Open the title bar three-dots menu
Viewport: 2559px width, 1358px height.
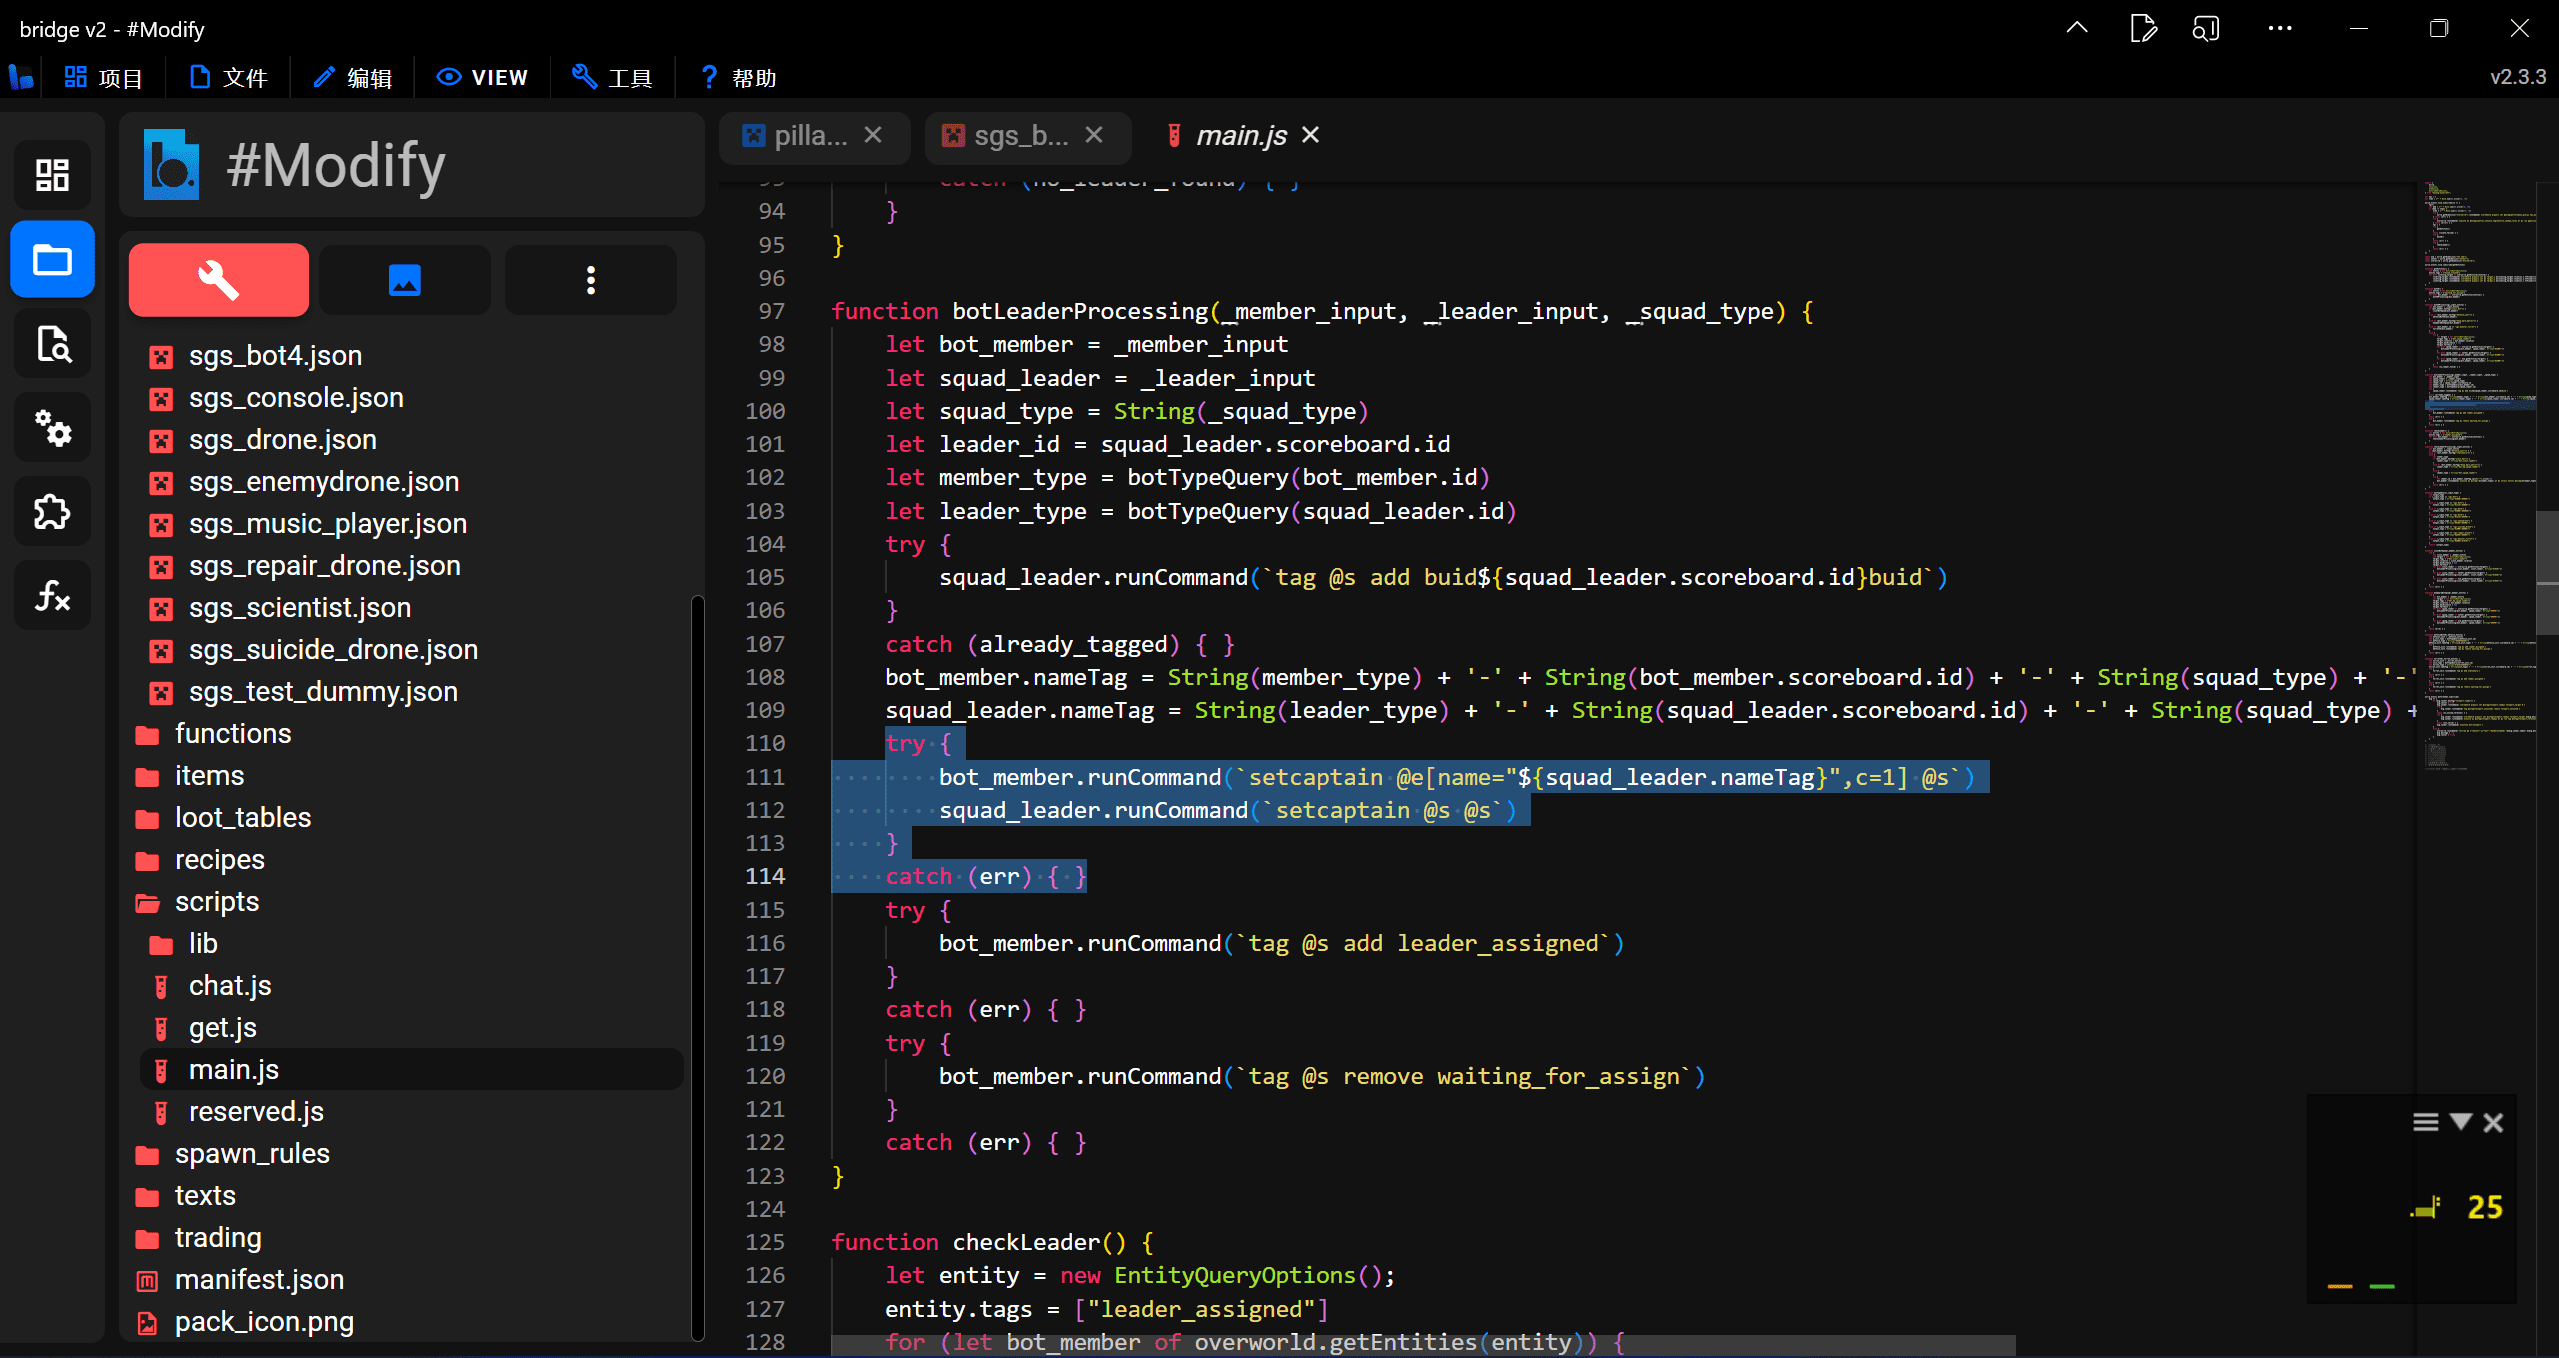(2280, 28)
